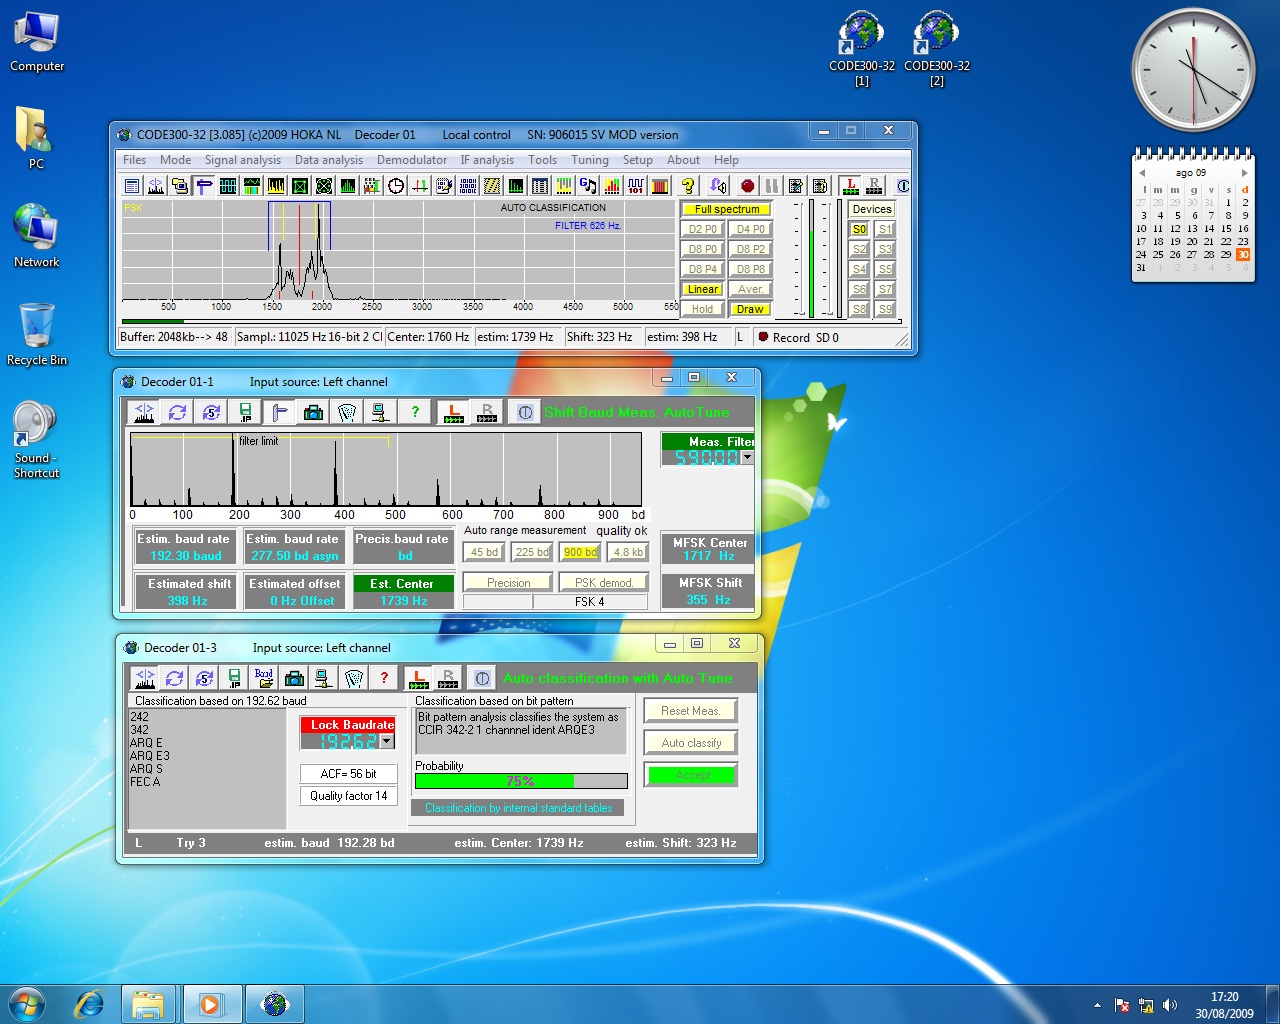Click the Reset Meas. button
The width and height of the screenshot is (1280, 1024).
[691, 711]
